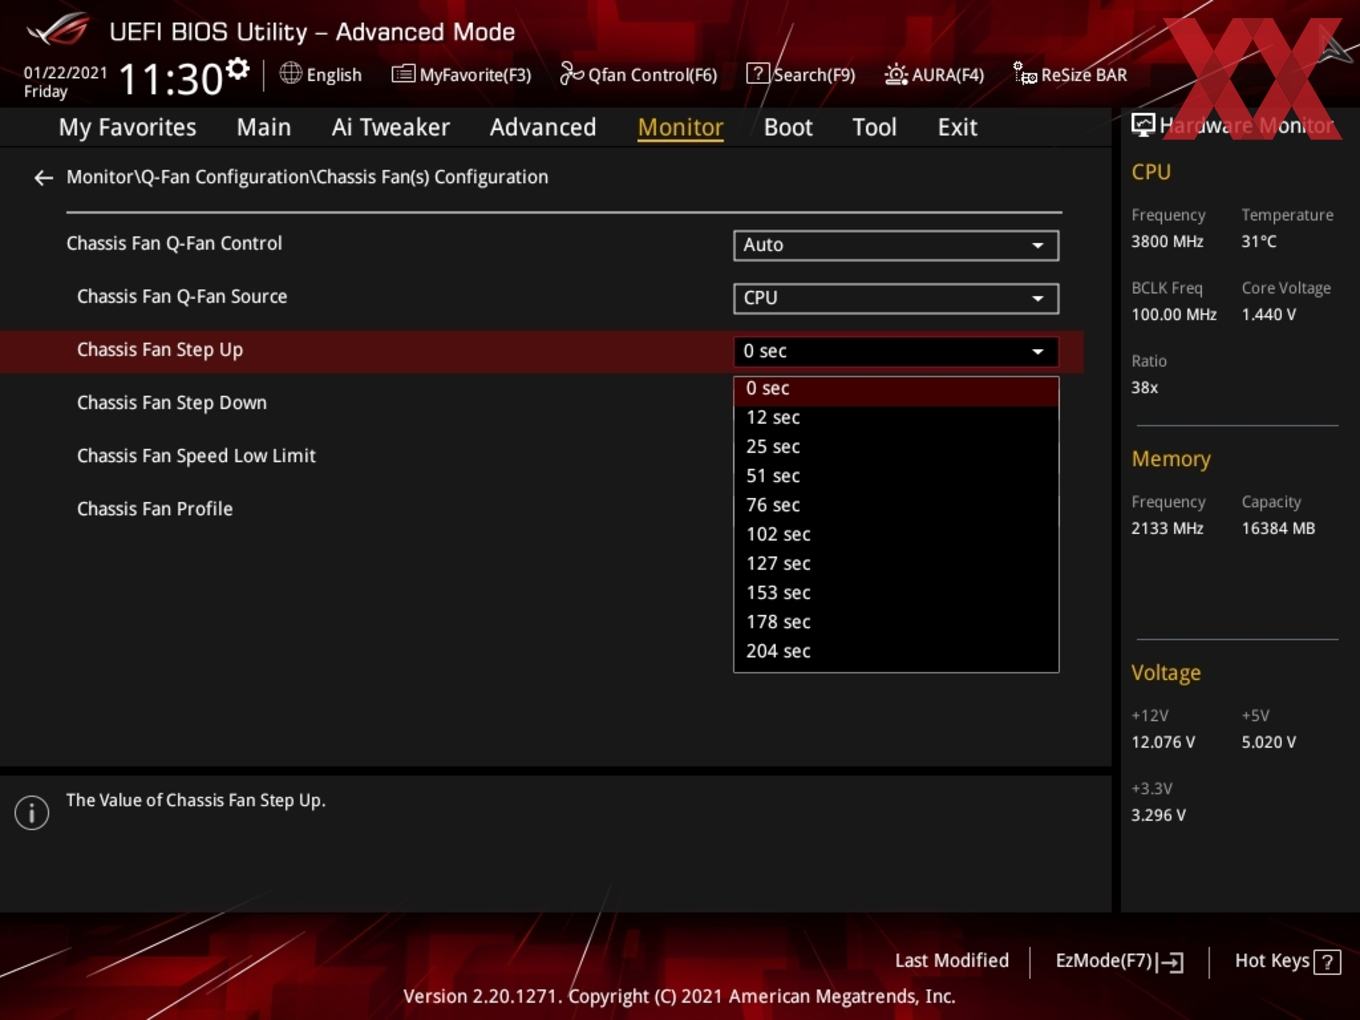
Task: Select the 178 sec option
Action: (896, 622)
